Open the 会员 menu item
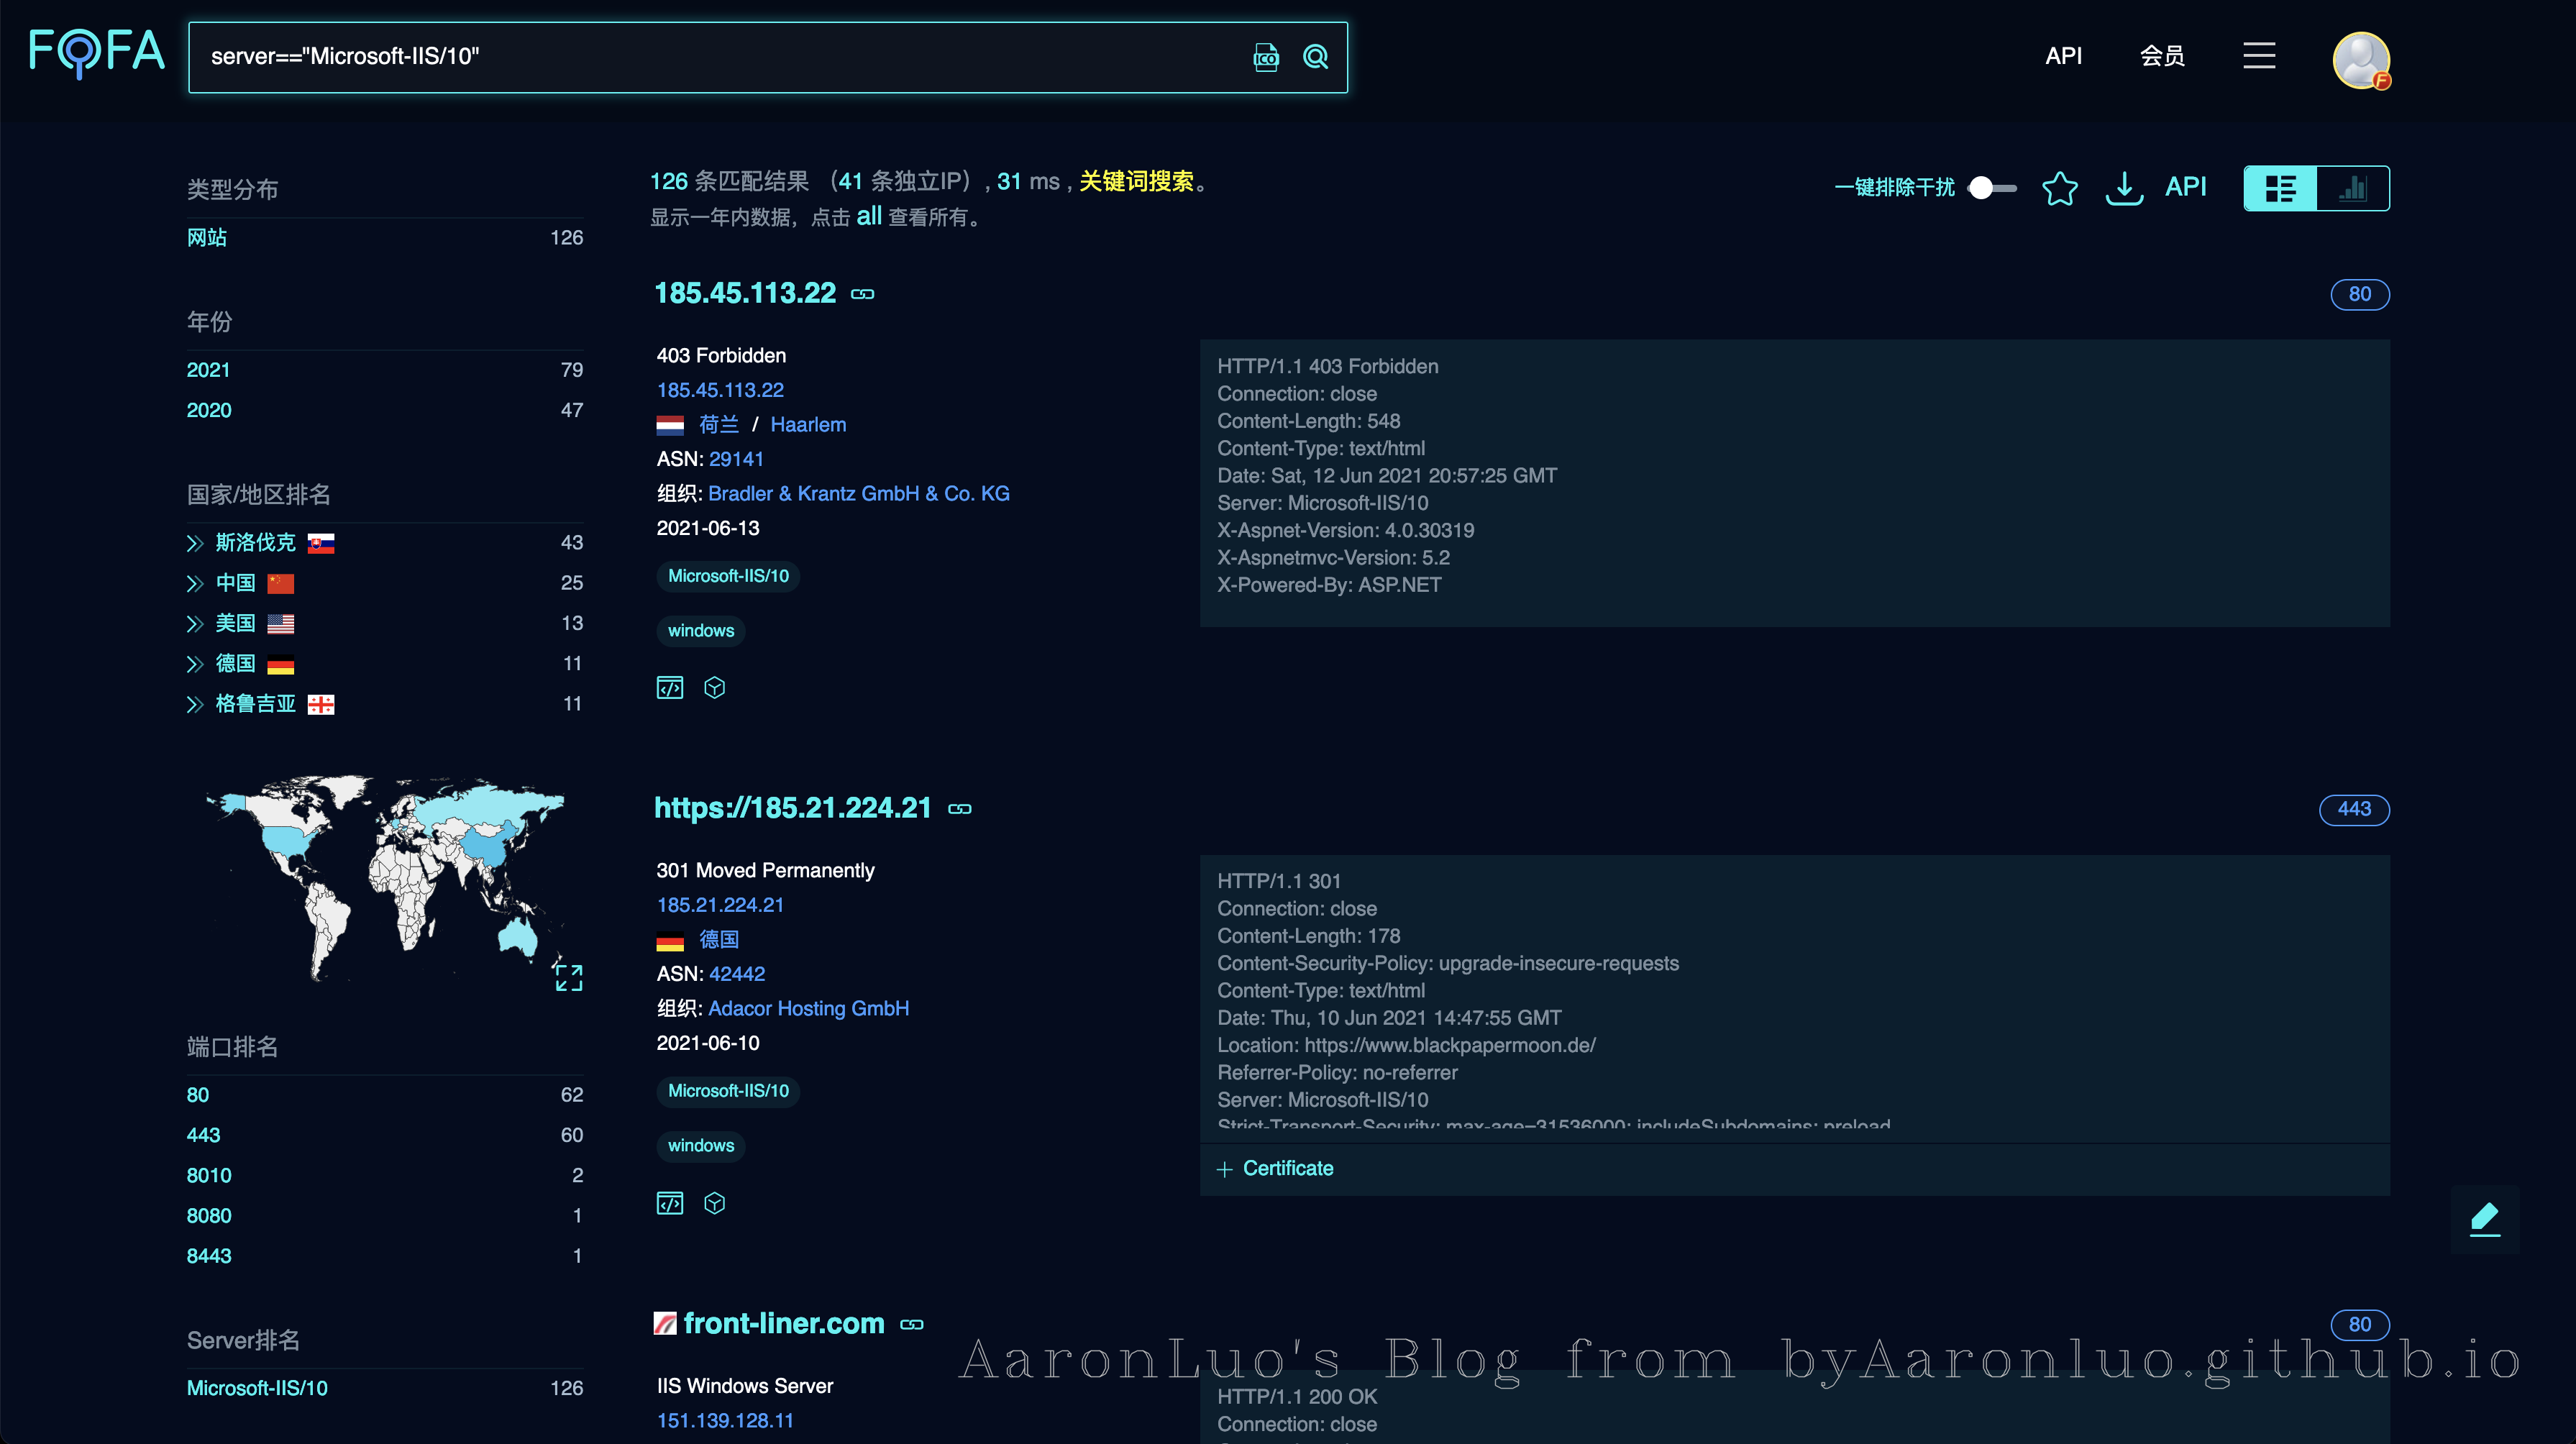Viewport: 2576px width, 1444px height. 2162,56
